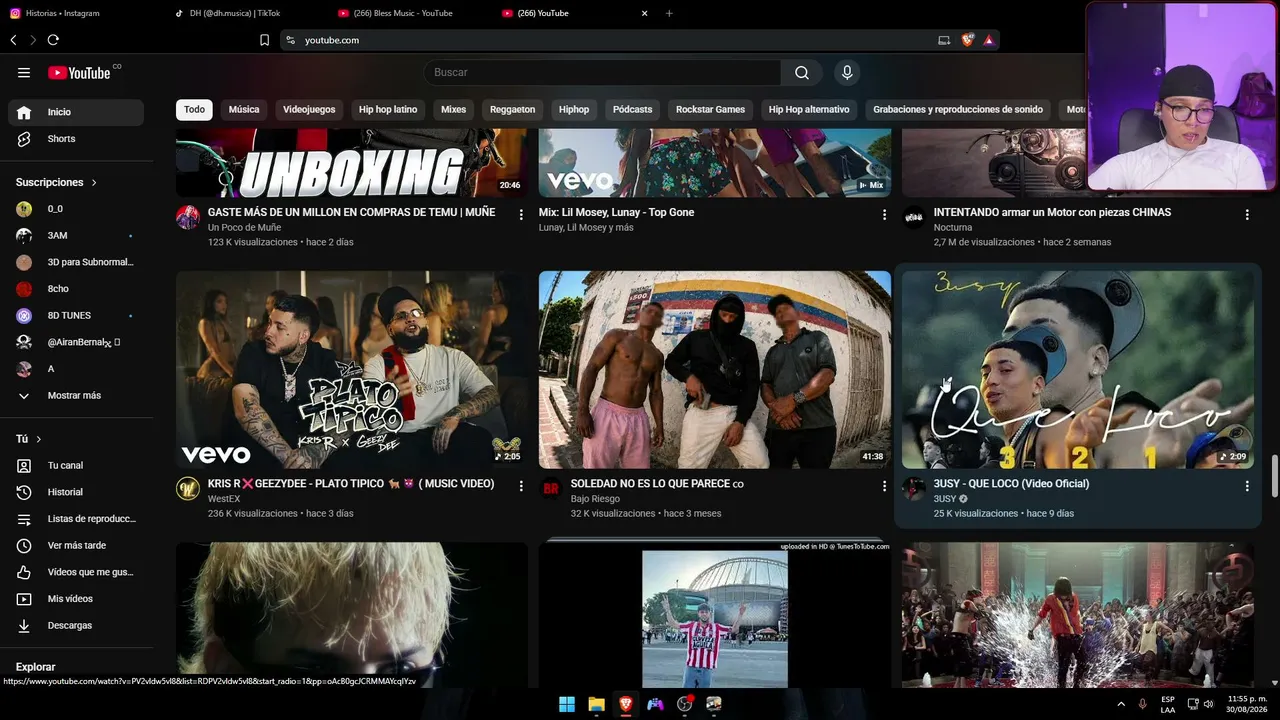Open Mis videos in the sidebar

[76, 599]
